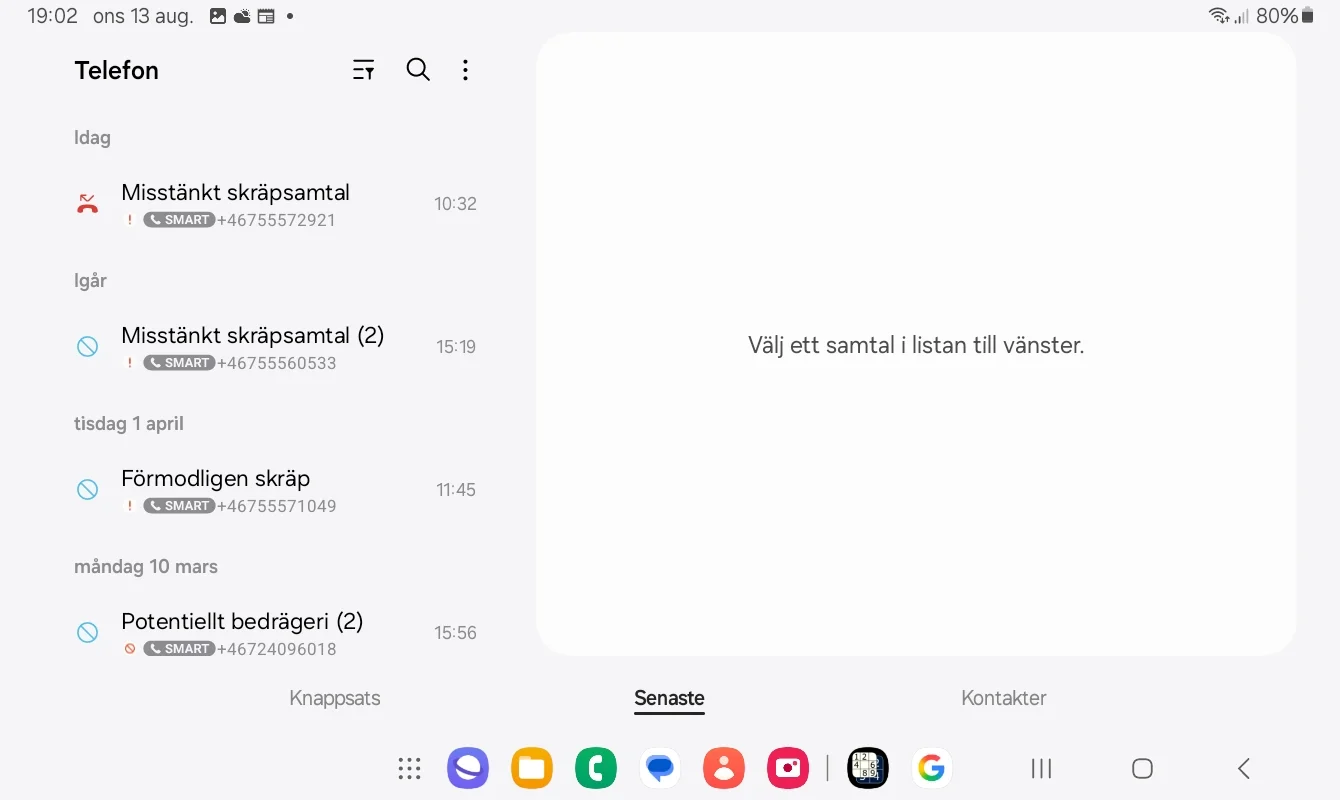
Task: Open the red Camera app in taskbar
Action: (788, 768)
